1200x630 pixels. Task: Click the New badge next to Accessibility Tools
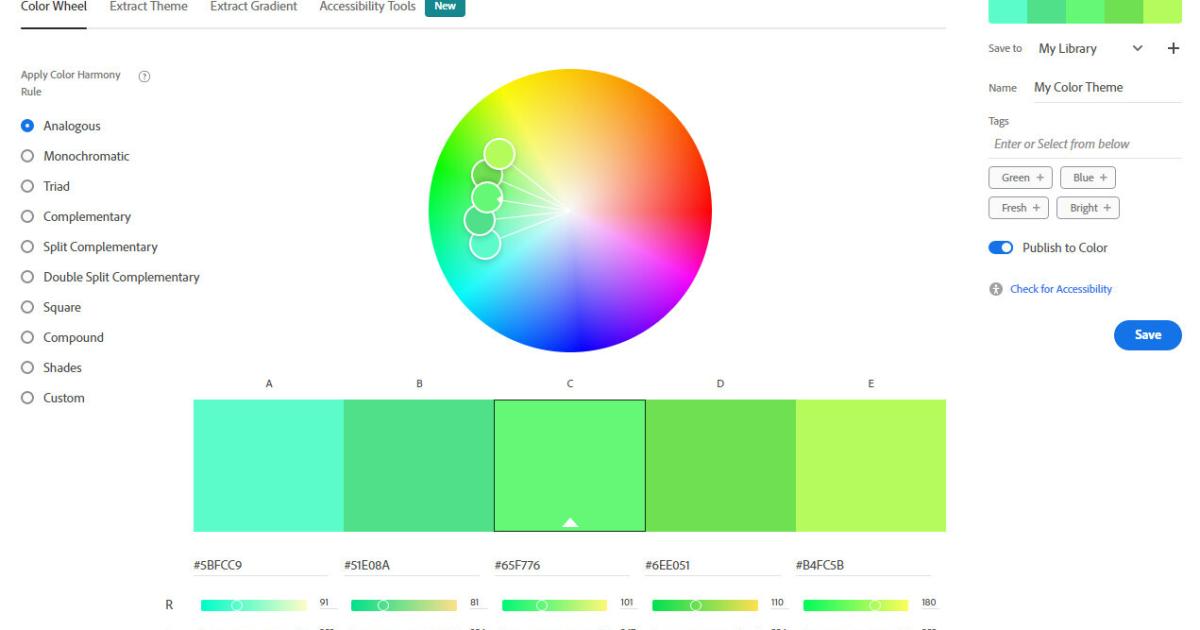[445, 7]
